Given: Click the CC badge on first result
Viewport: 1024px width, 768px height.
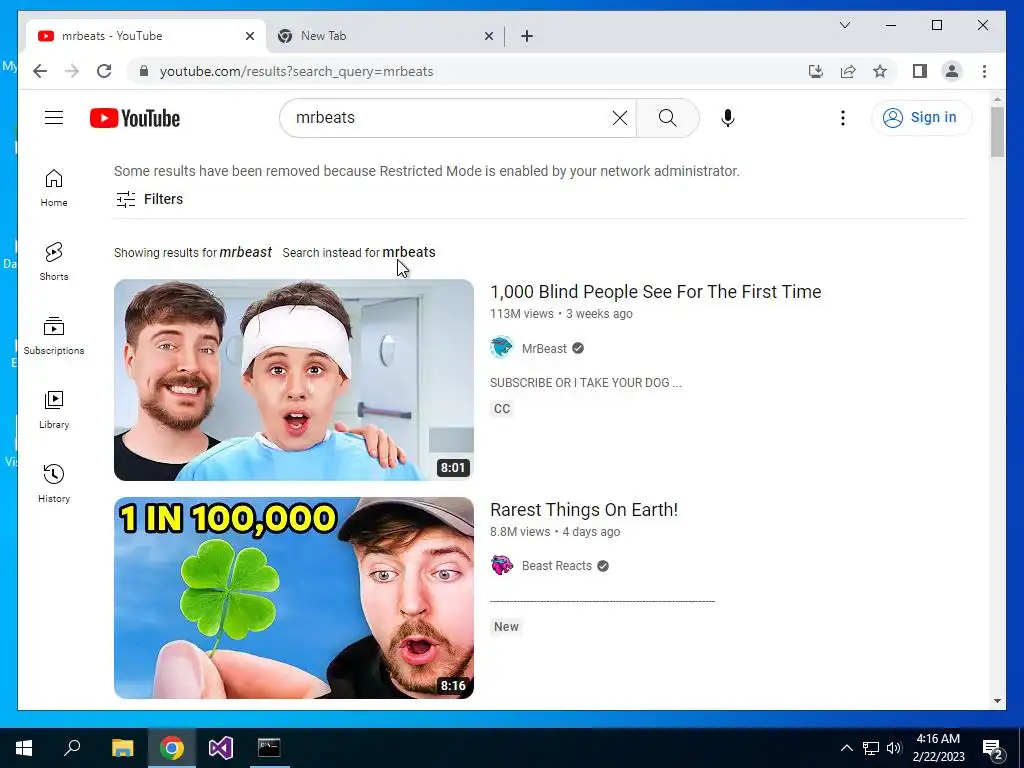Looking at the screenshot, I should tap(502, 409).
